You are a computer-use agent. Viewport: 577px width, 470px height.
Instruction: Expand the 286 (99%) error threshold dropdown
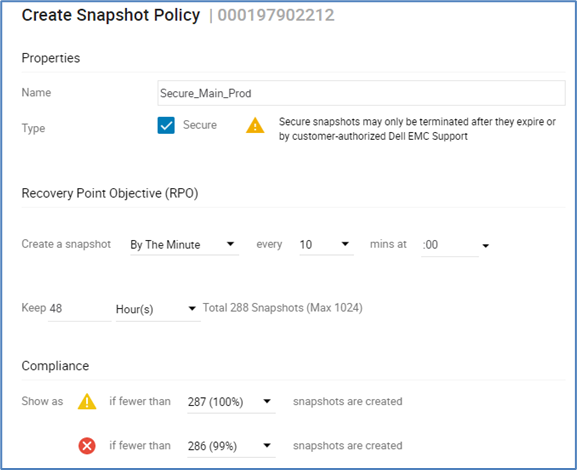[231, 446]
